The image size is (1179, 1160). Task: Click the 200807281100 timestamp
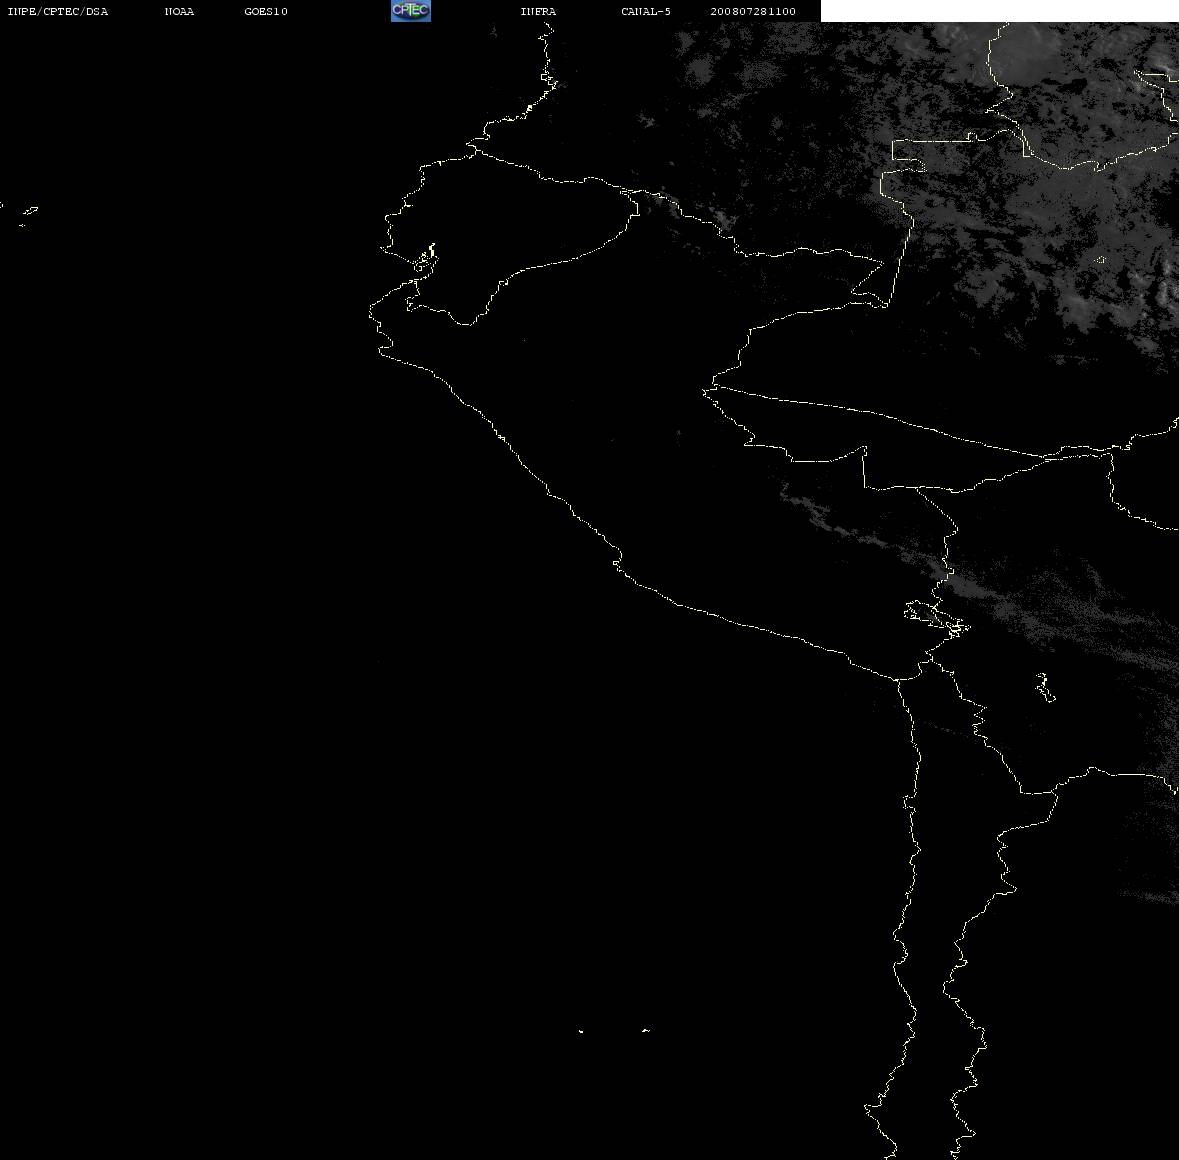pos(753,11)
